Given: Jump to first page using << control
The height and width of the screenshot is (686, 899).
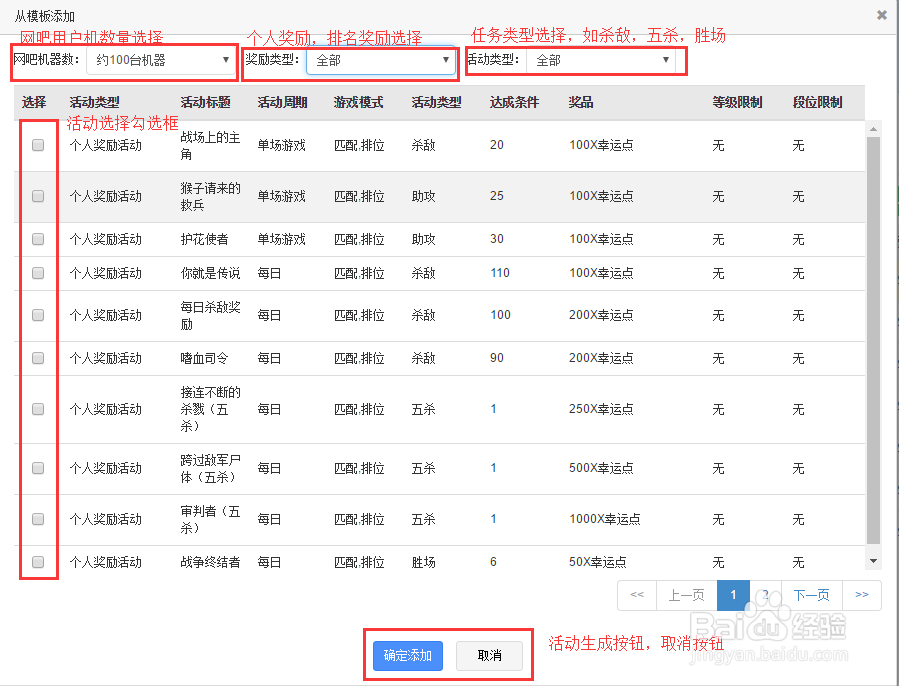Looking at the screenshot, I should [x=637, y=595].
